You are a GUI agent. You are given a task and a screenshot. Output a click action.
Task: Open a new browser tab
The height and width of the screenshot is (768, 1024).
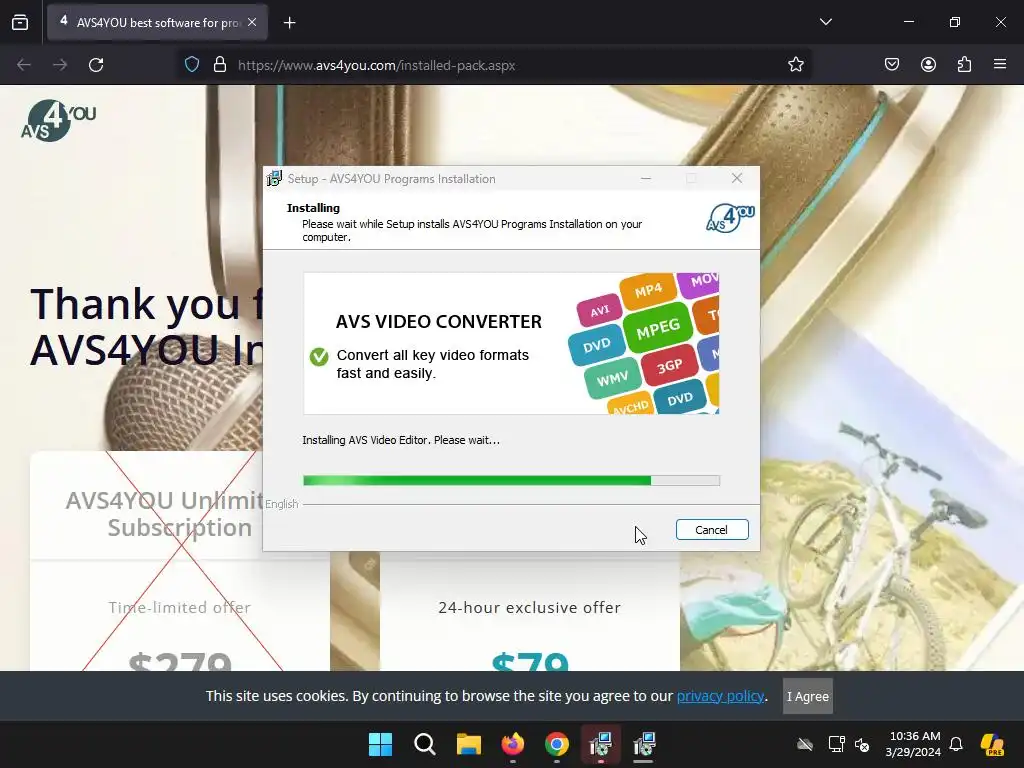pos(289,23)
